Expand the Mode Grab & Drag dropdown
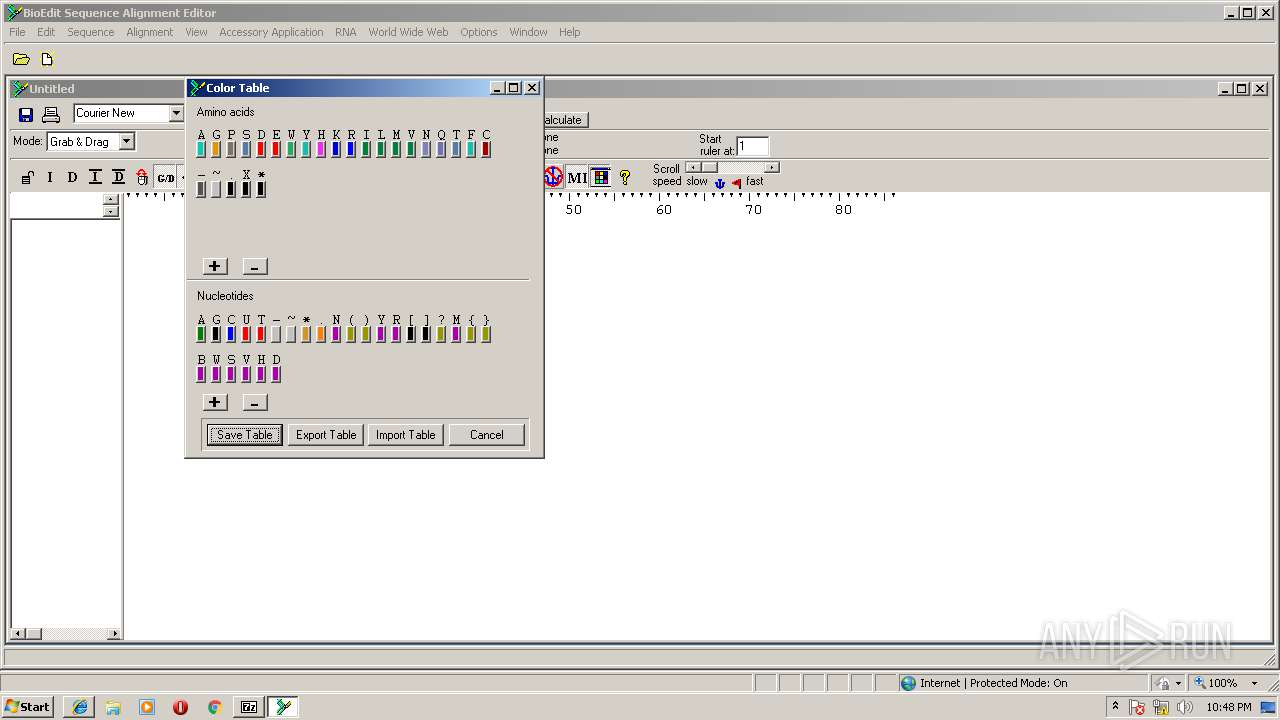Viewport: 1280px width, 720px height. (x=126, y=142)
